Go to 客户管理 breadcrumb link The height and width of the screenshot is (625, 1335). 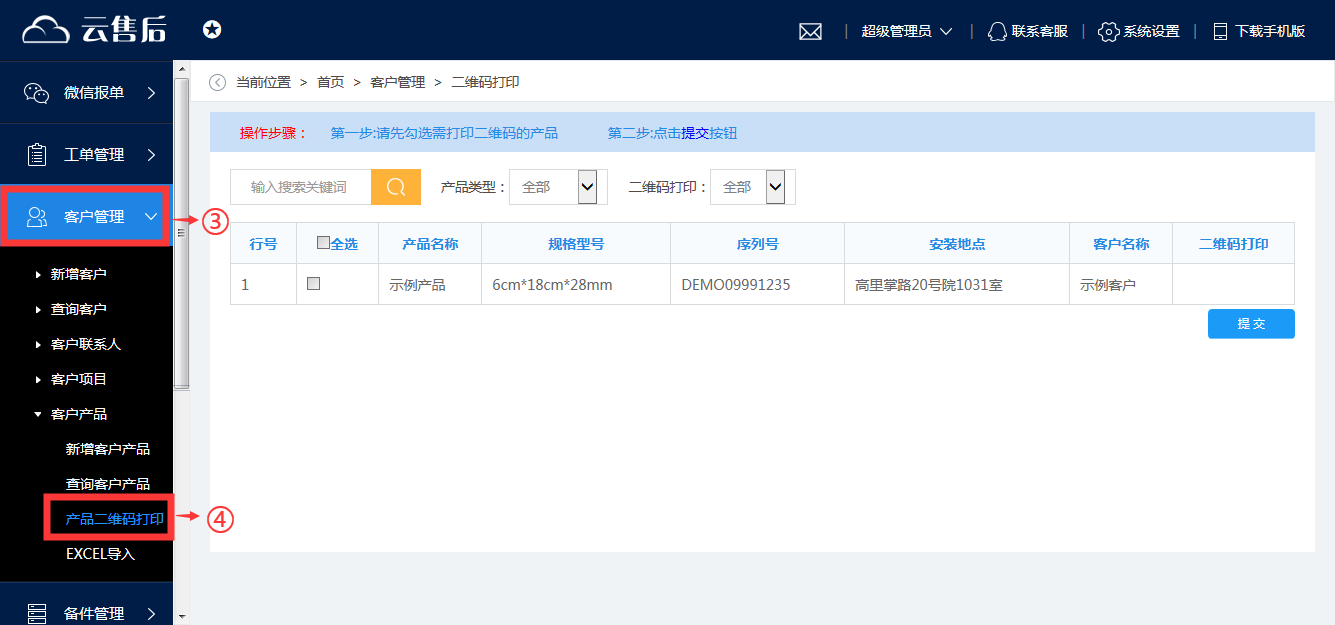(398, 82)
